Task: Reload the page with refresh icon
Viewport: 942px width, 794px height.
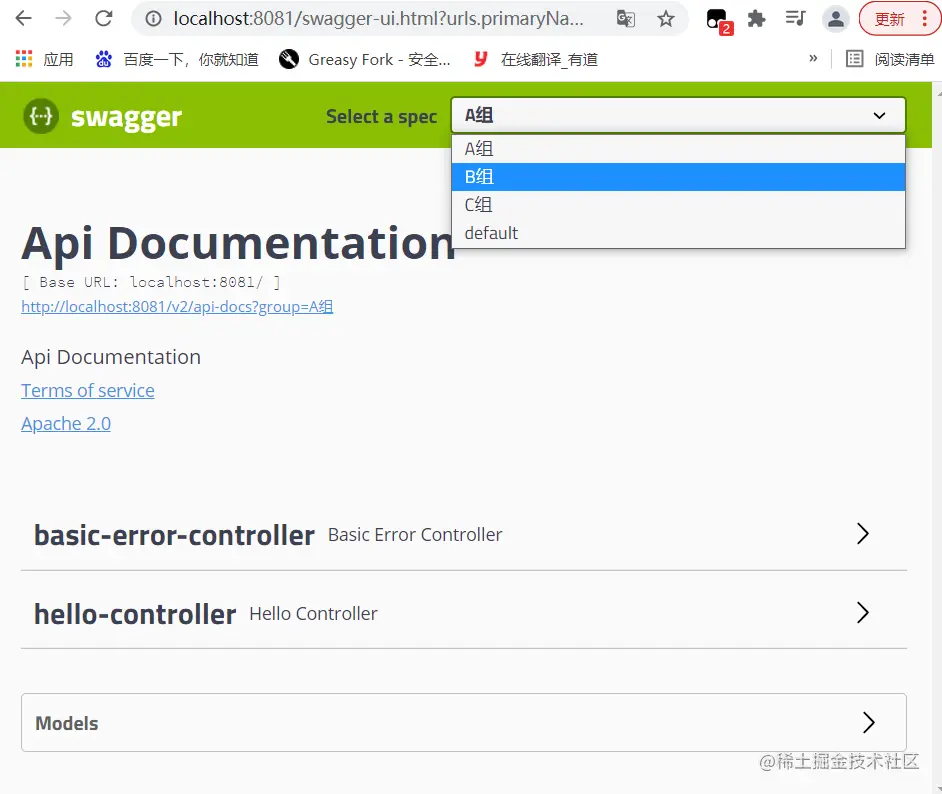Action: coord(104,19)
